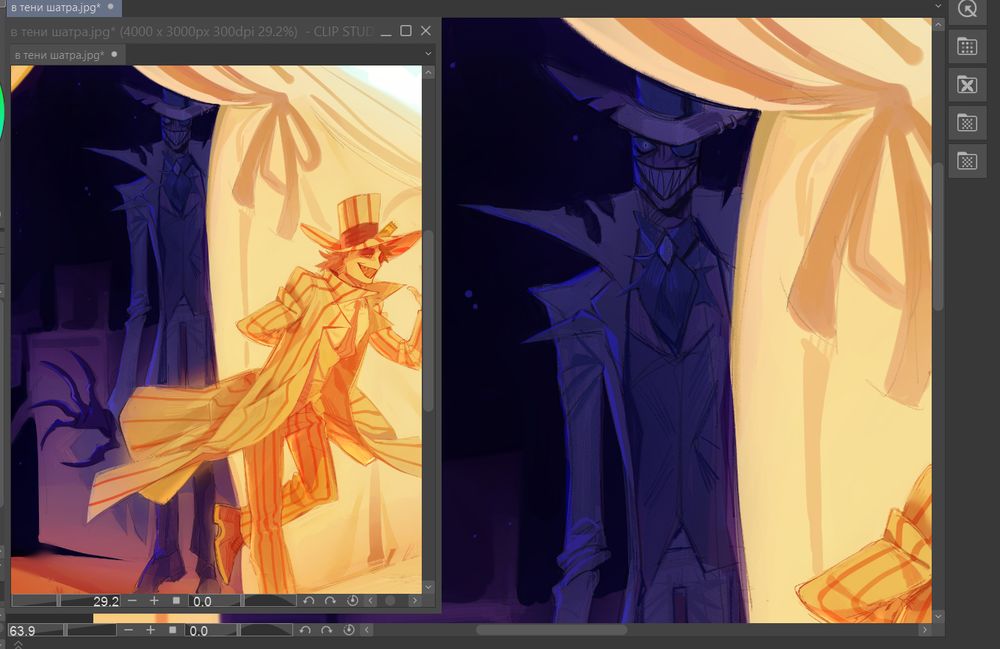Click floating window's scroll-up arrow
The image size is (1000, 649).
pos(429,73)
